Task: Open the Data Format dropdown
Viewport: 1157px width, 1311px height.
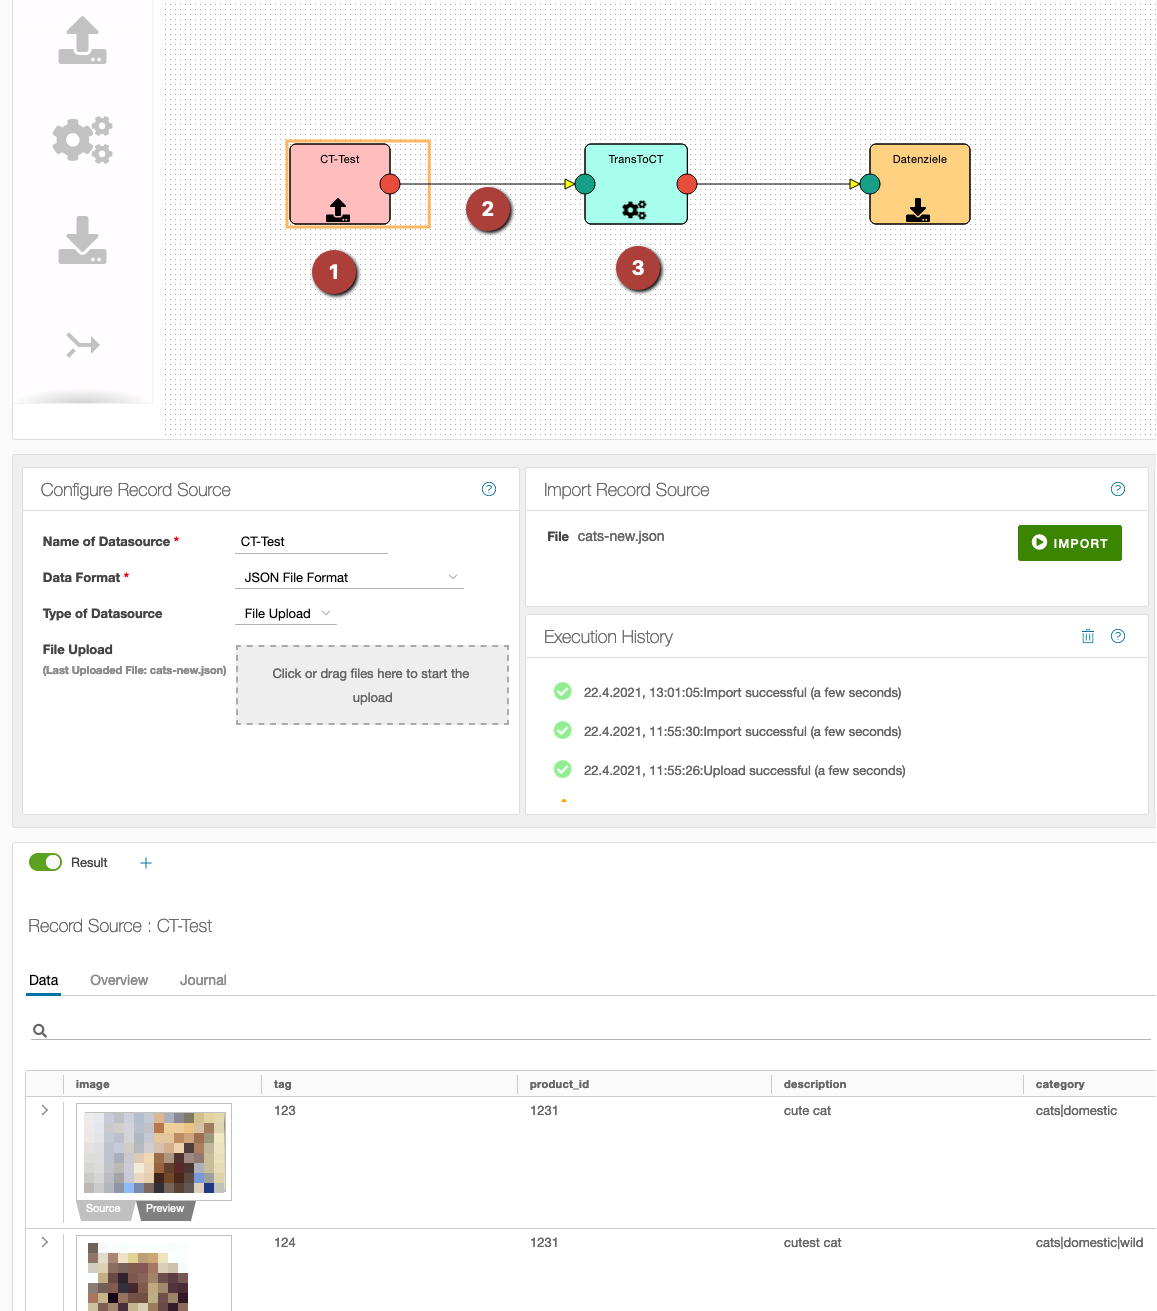Action: (349, 577)
